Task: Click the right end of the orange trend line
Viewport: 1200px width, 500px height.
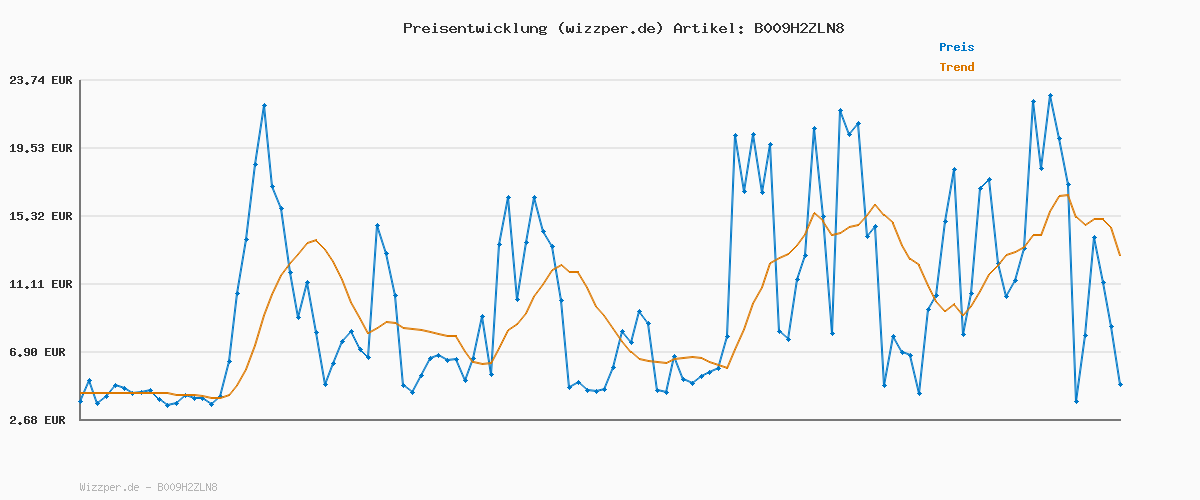Action: 1120,256
